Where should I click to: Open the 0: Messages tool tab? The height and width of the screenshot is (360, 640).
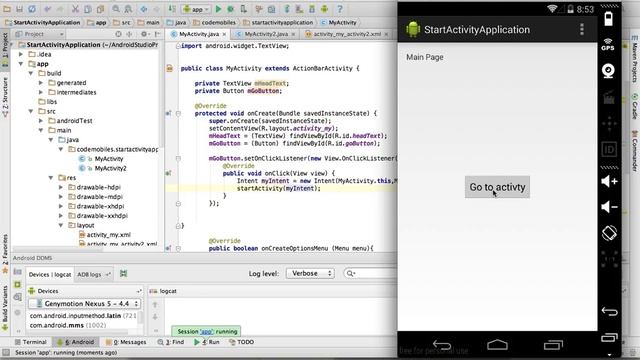(126, 342)
